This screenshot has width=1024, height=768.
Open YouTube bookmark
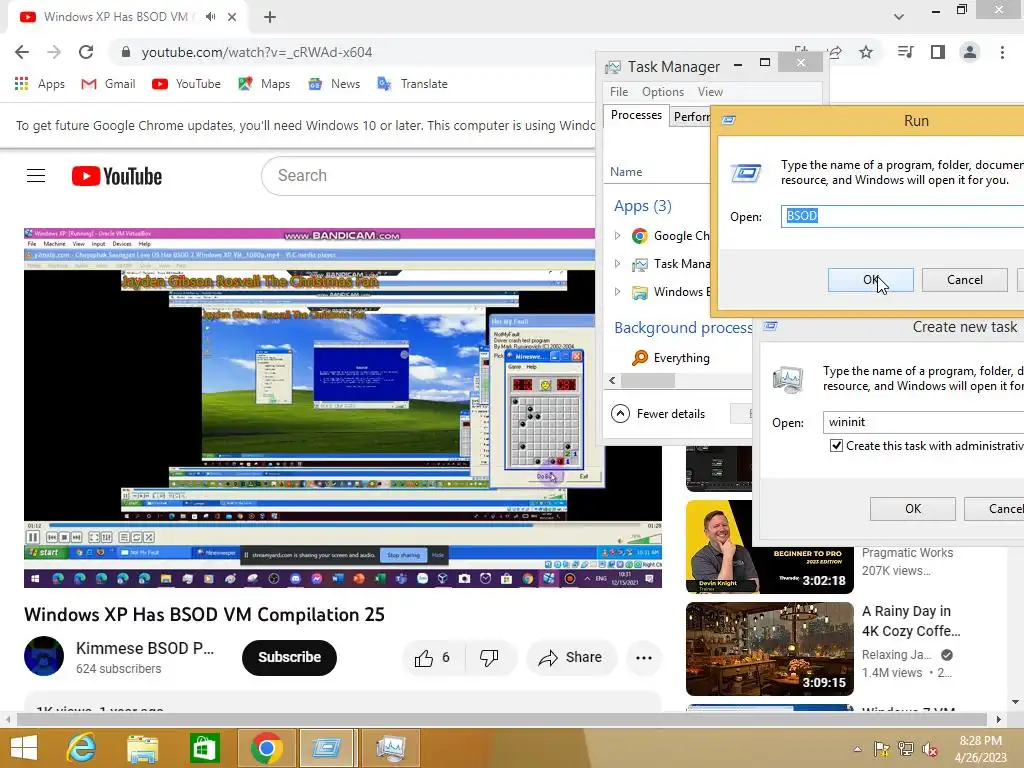[186, 84]
